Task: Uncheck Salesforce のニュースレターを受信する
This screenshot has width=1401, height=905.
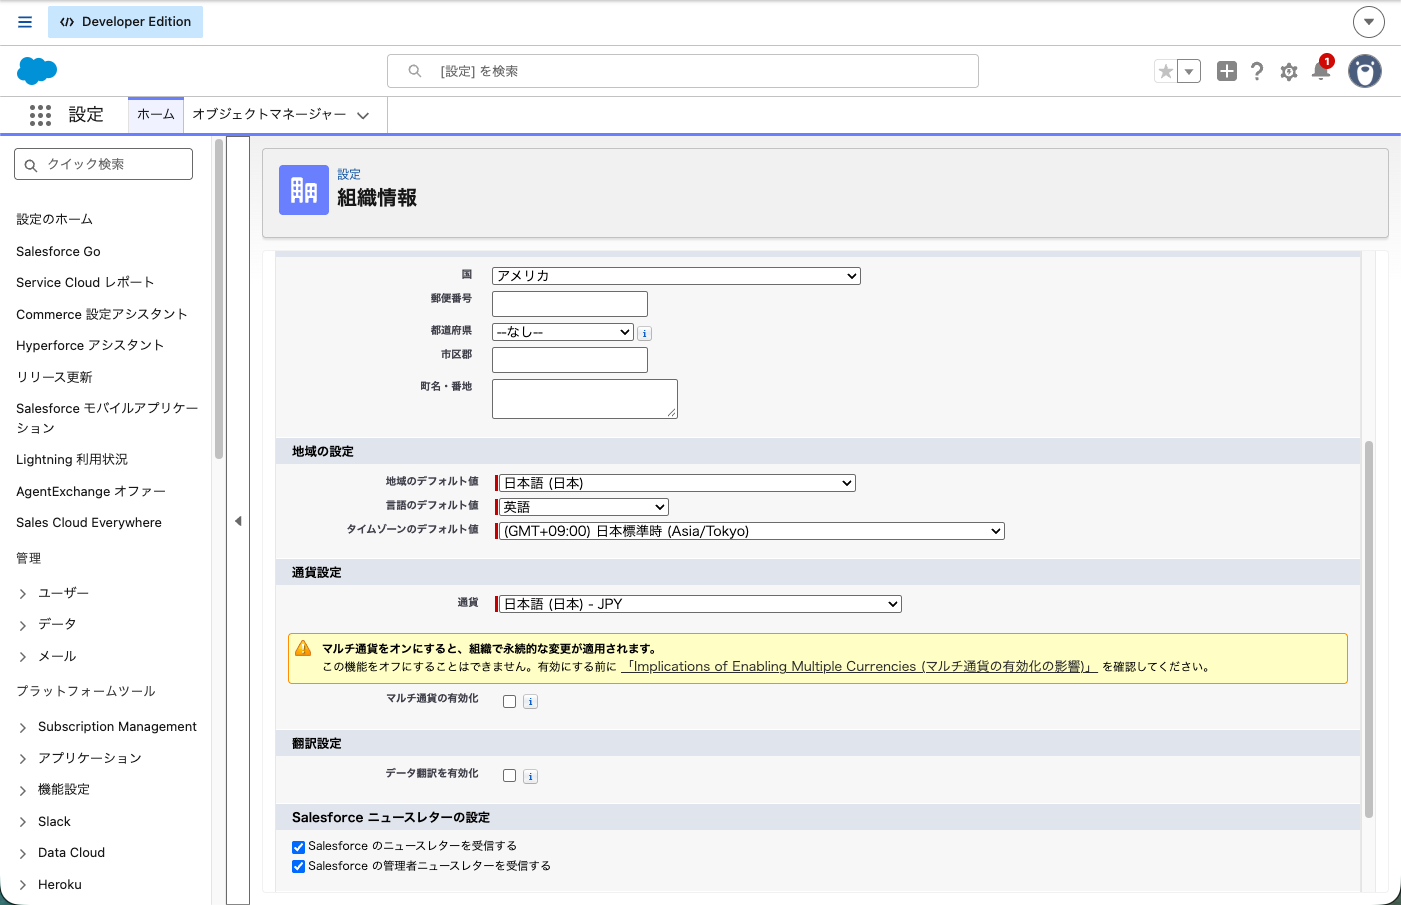Action: 298,847
